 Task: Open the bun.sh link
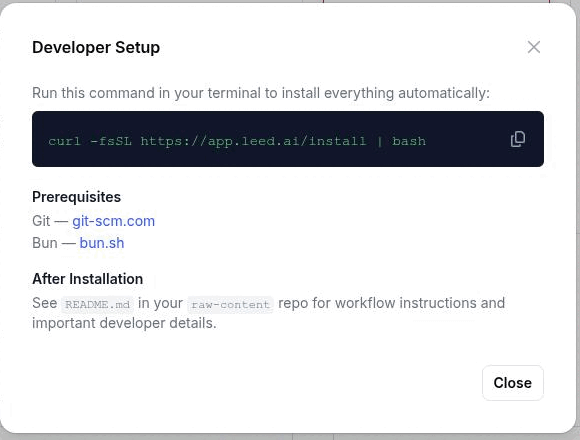pyautogui.click(x=102, y=243)
